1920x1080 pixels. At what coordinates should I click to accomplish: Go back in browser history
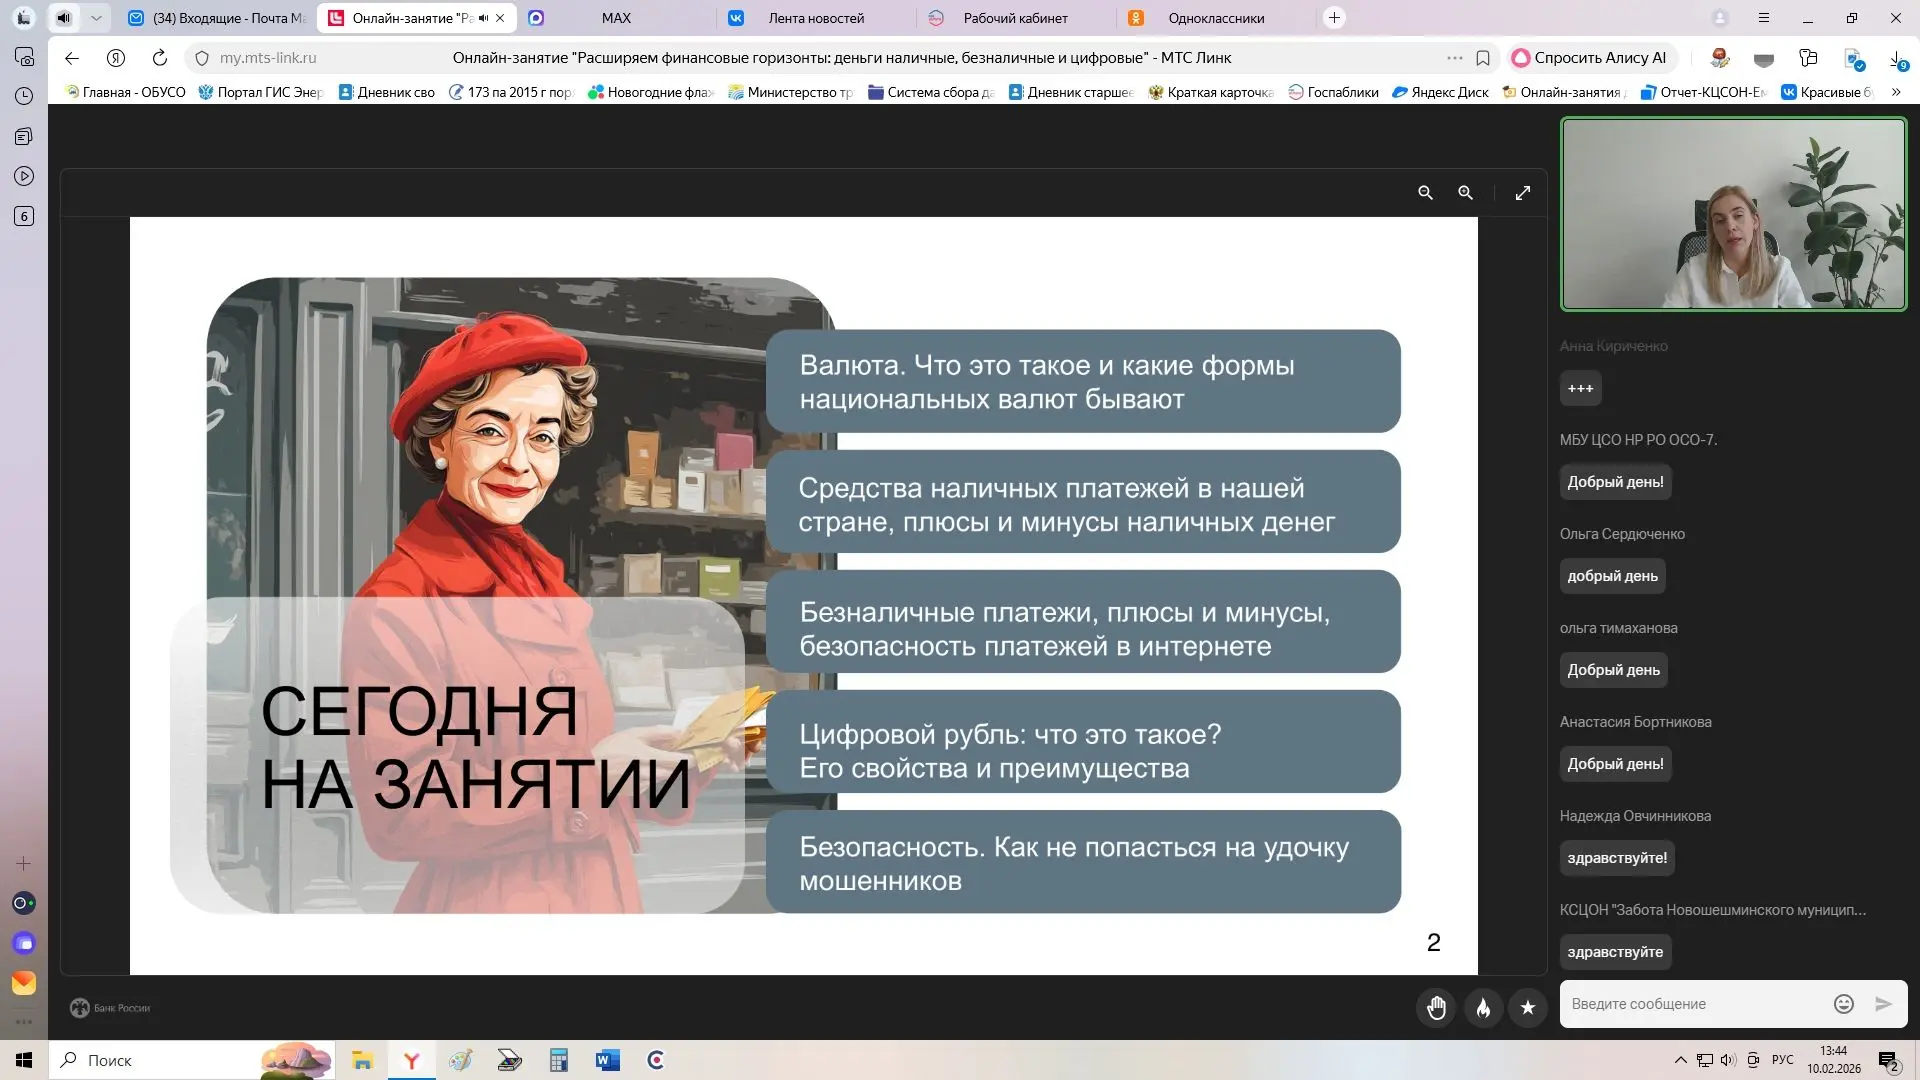pyautogui.click(x=71, y=58)
